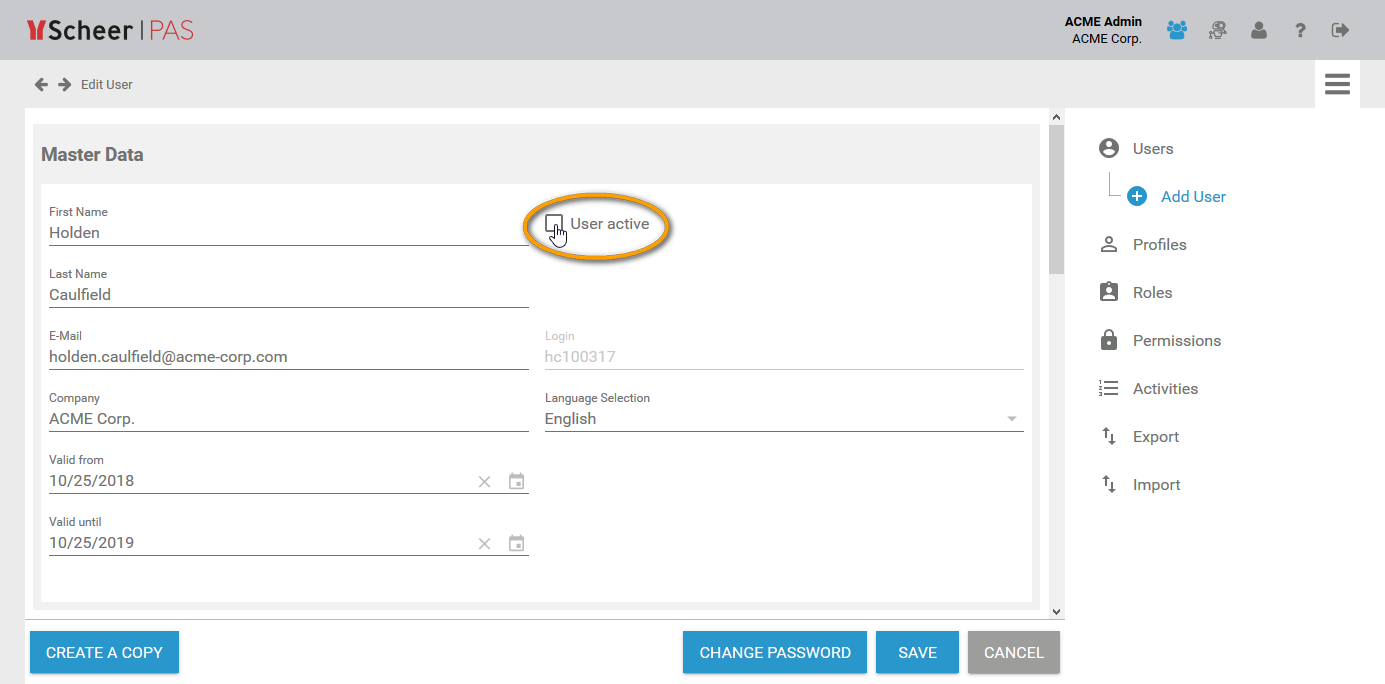
Task: Toggle the hamburger sidebar menu
Action: (x=1337, y=84)
